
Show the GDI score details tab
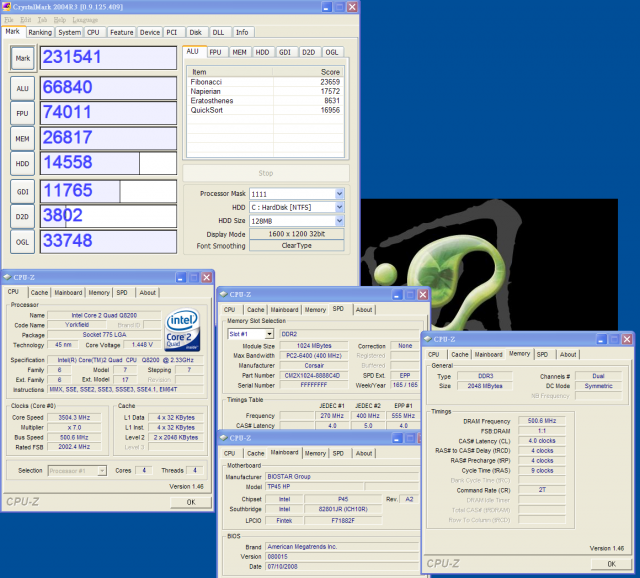[x=286, y=52]
